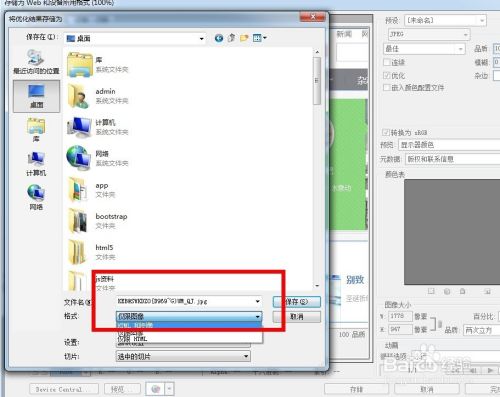The height and width of the screenshot is (397, 500).
Task: Click the 预览 button at bottom left
Action: click(122, 389)
